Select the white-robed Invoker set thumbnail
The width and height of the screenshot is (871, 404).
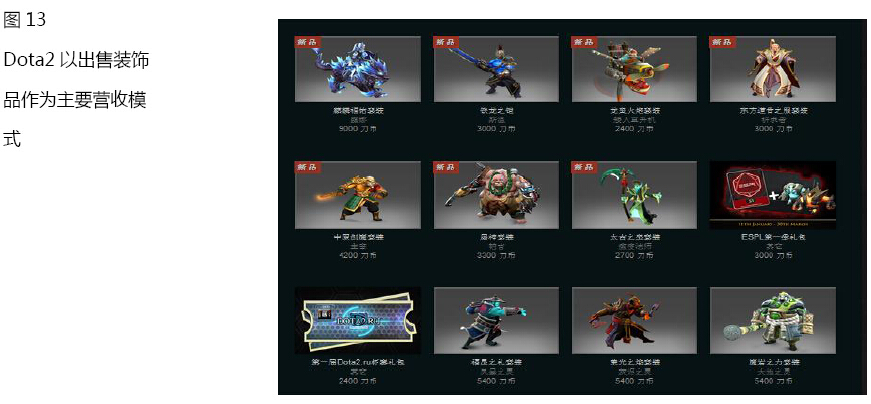773,69
